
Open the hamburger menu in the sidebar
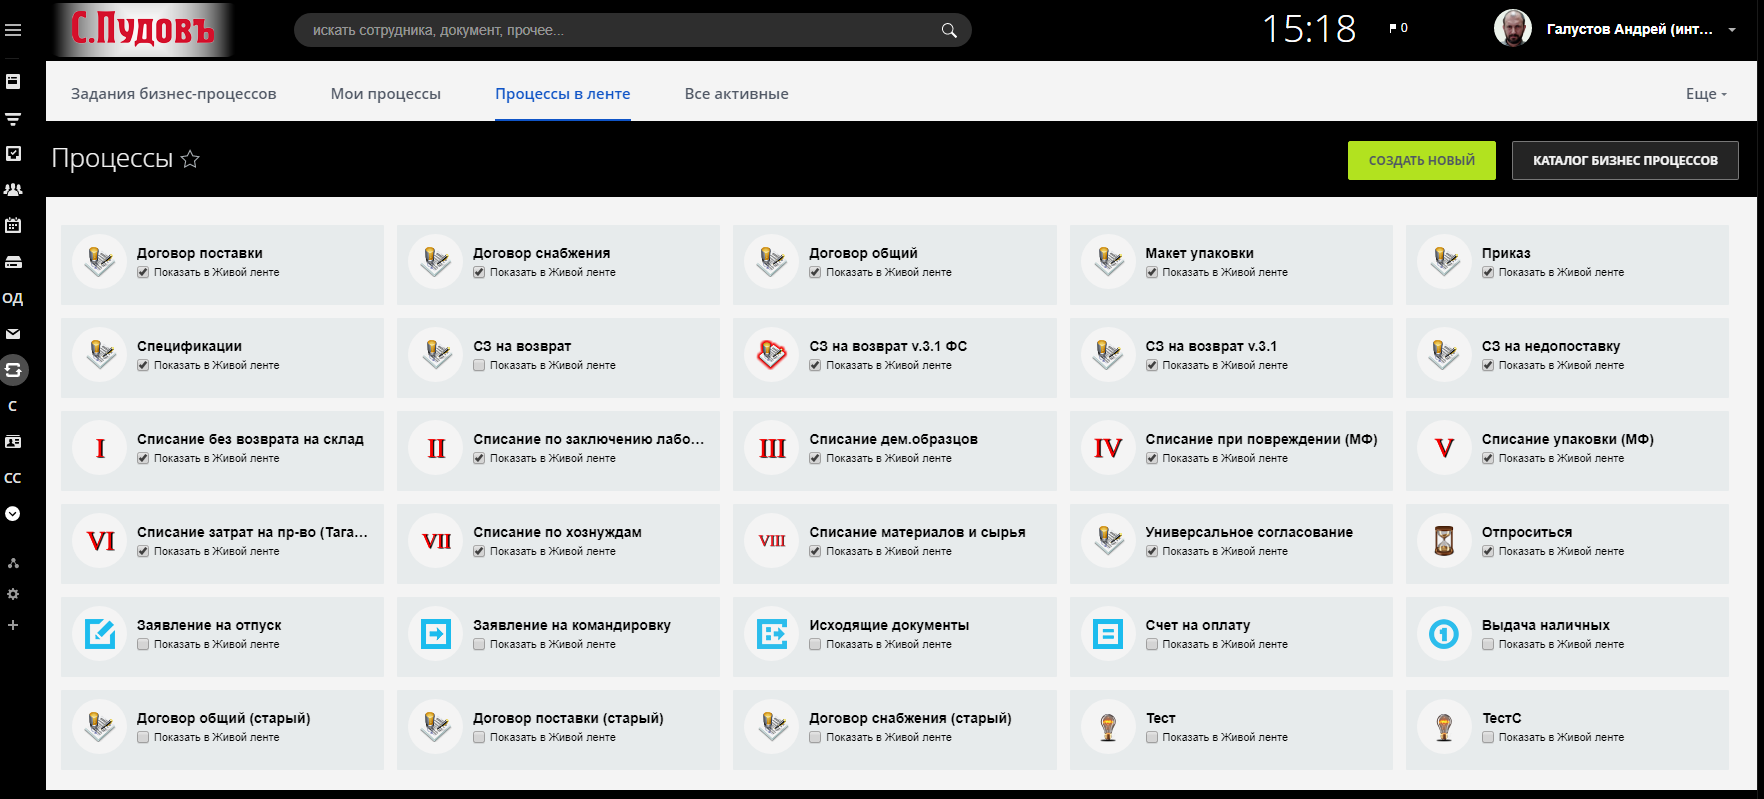point(13,31)
